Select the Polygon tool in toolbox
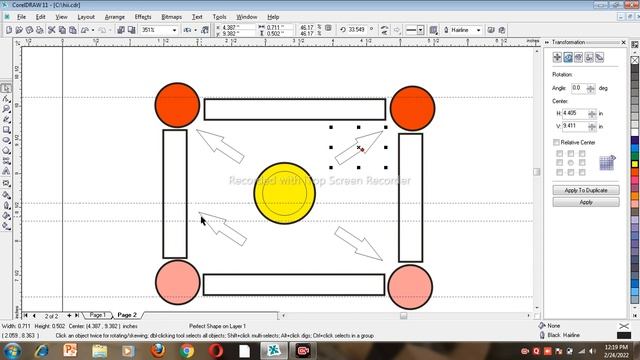640x360 pixels. coord(6,151)
